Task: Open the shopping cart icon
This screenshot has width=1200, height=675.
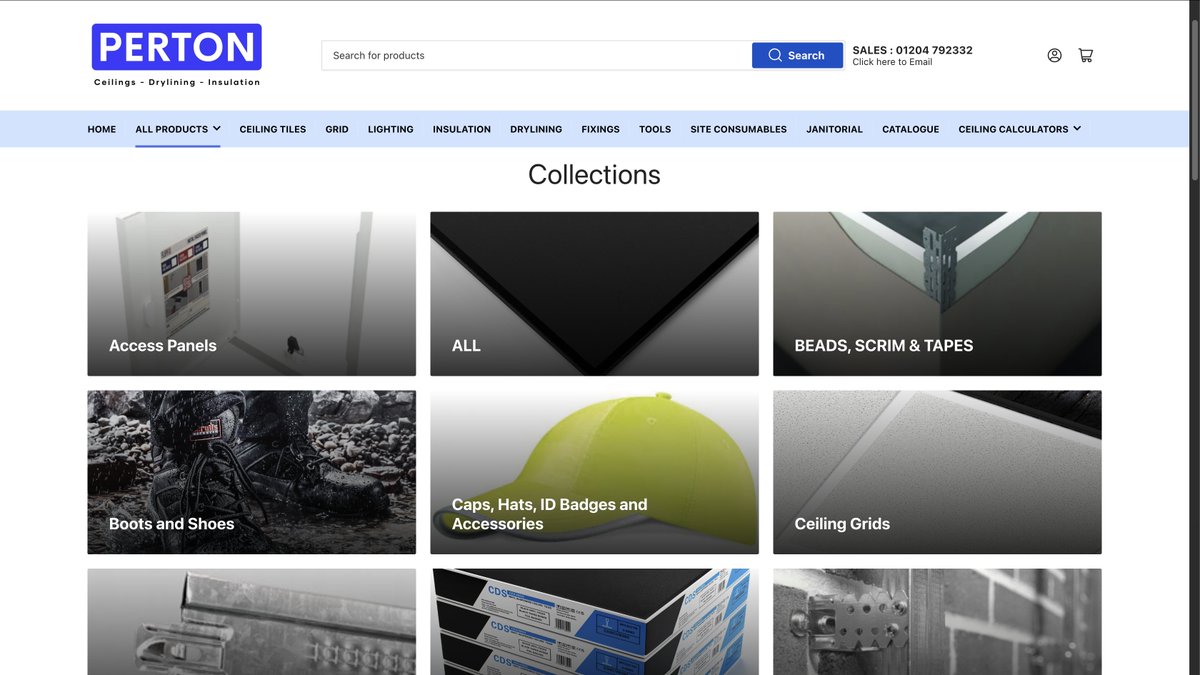Action: tap(1085, 55)
